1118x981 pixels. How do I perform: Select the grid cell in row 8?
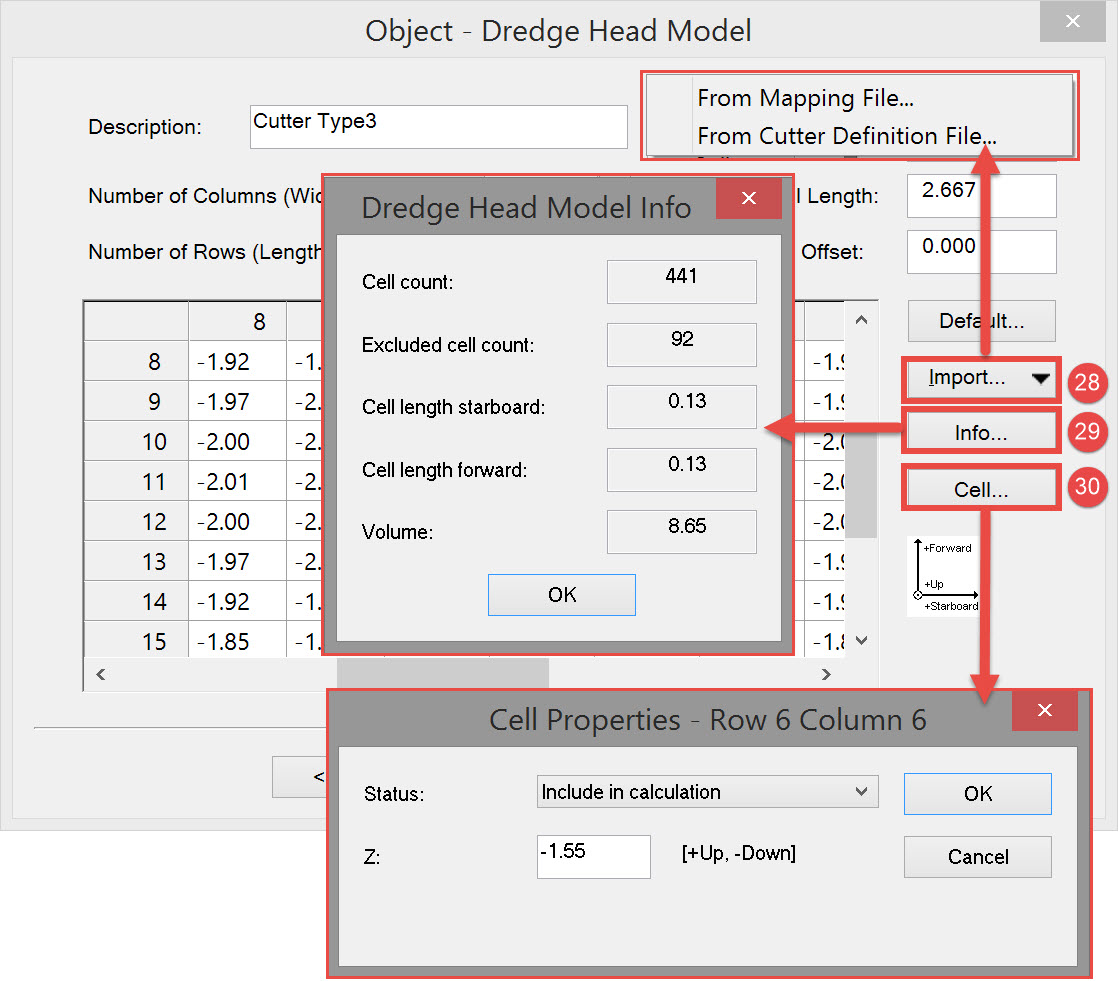point(236,362)
